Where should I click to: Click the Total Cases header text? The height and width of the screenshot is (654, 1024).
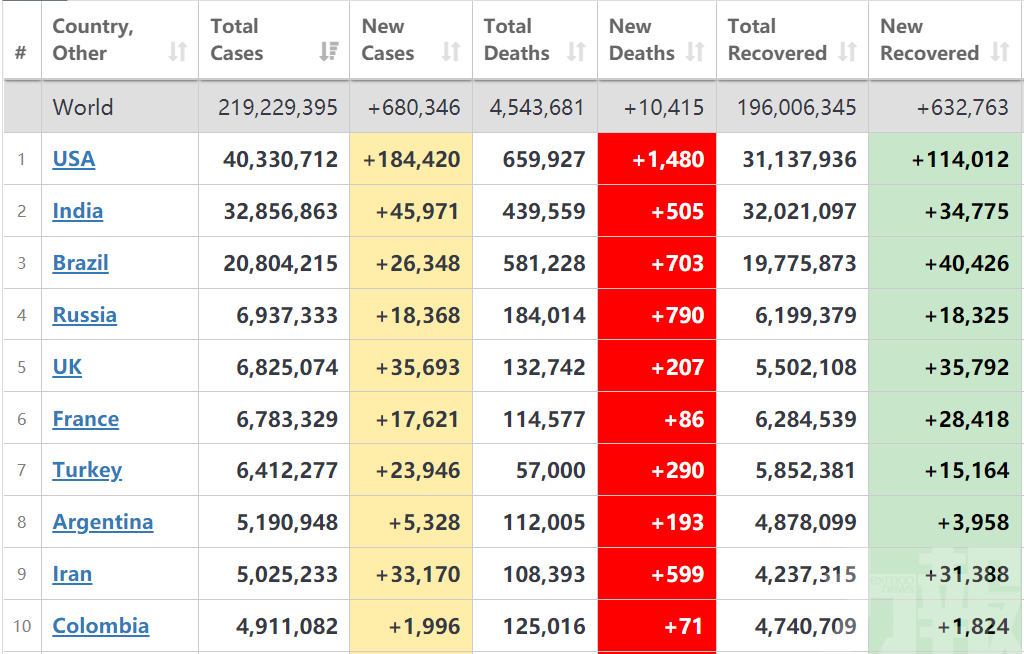tap(236, 39)
